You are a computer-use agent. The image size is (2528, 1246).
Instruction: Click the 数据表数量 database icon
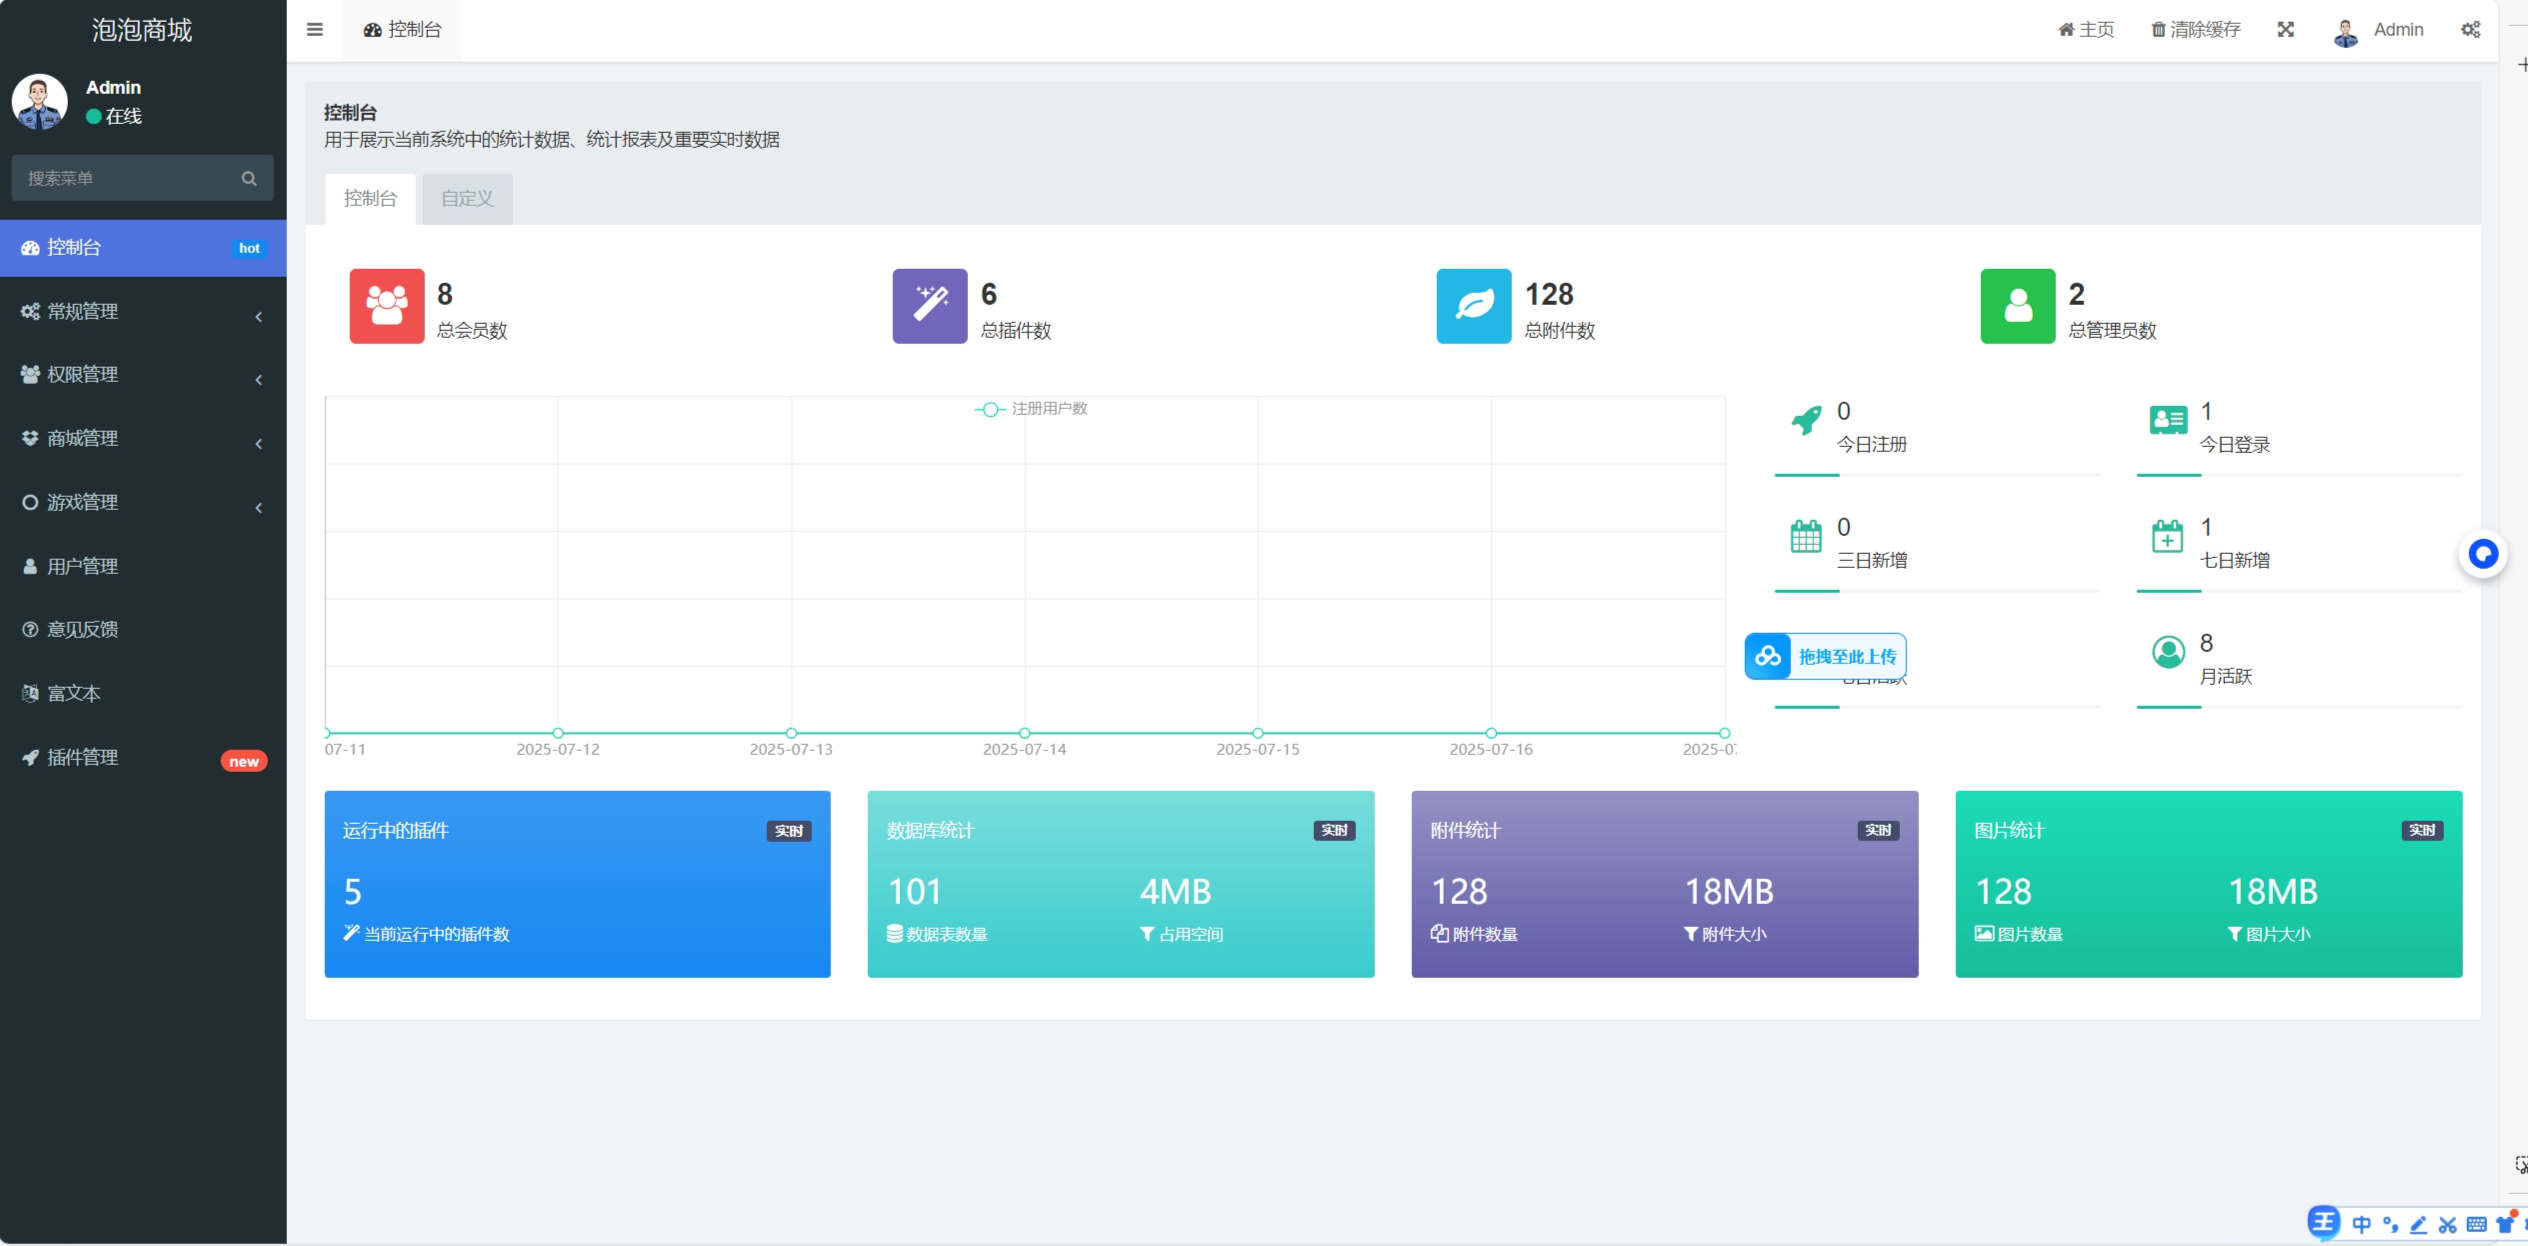pyautogui.click(x=895, y=934)
